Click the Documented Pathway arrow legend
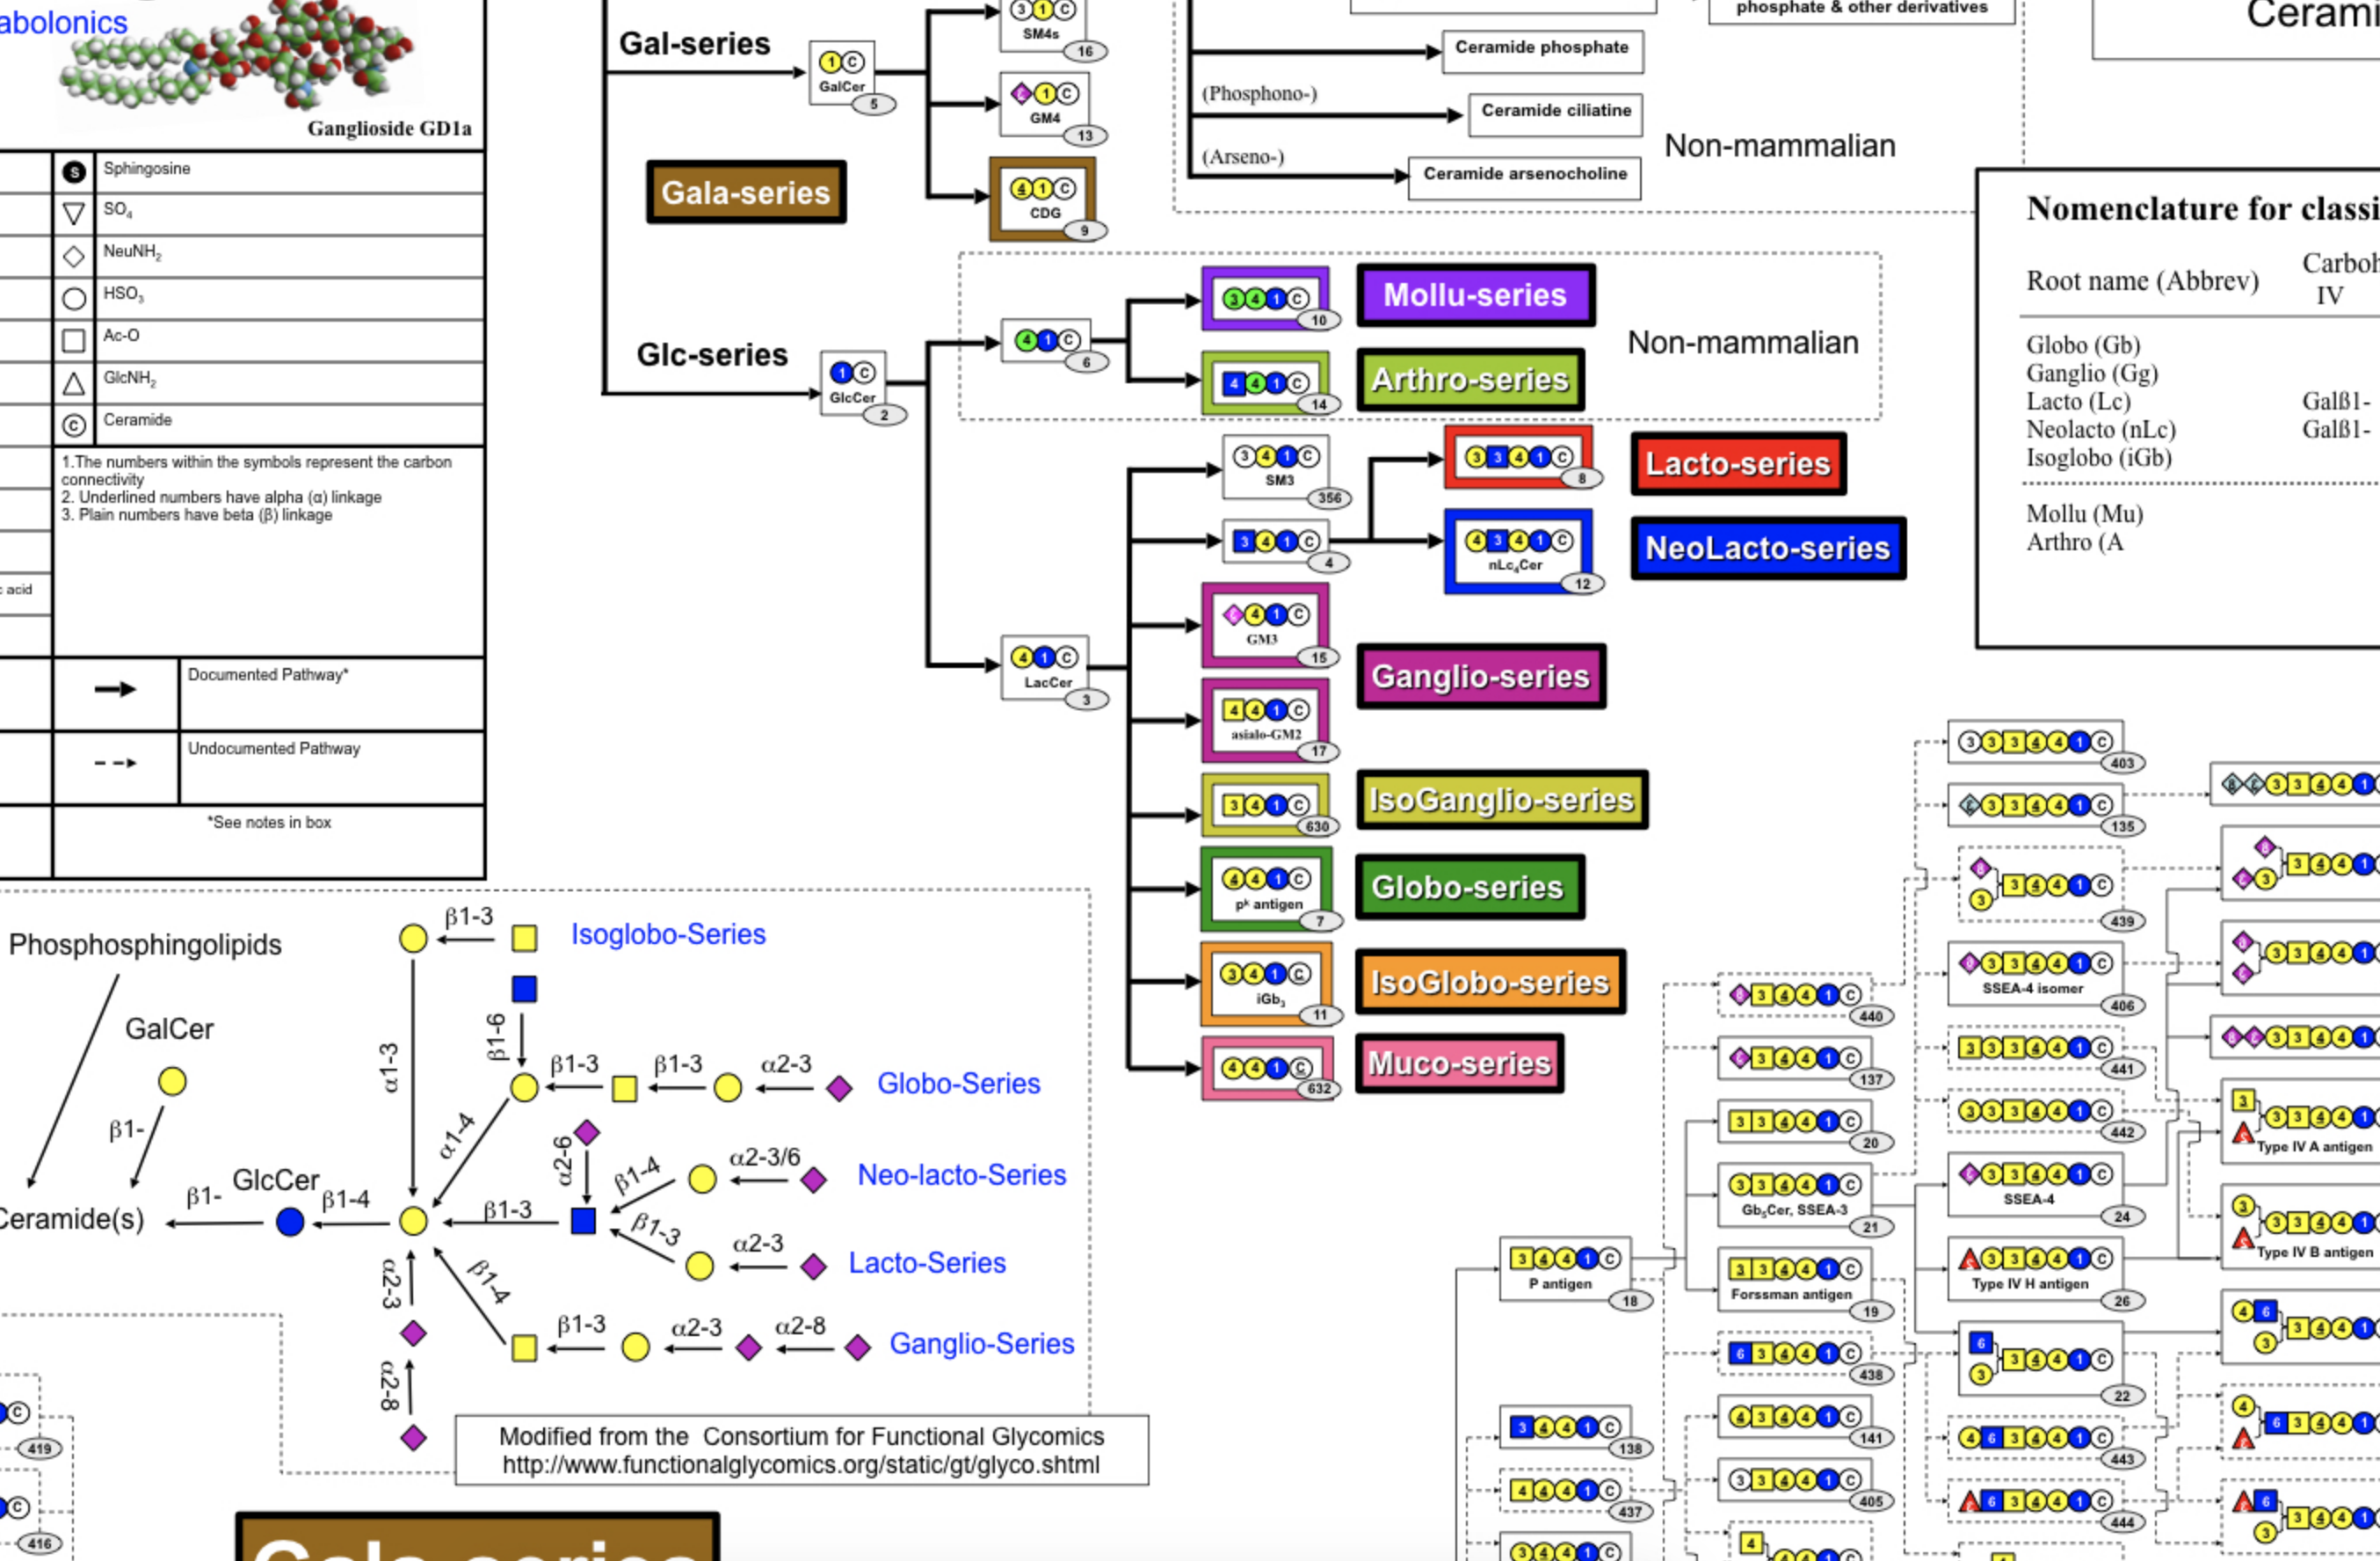The height and width of the screenshot is (1561, 2380). [115, 689]
